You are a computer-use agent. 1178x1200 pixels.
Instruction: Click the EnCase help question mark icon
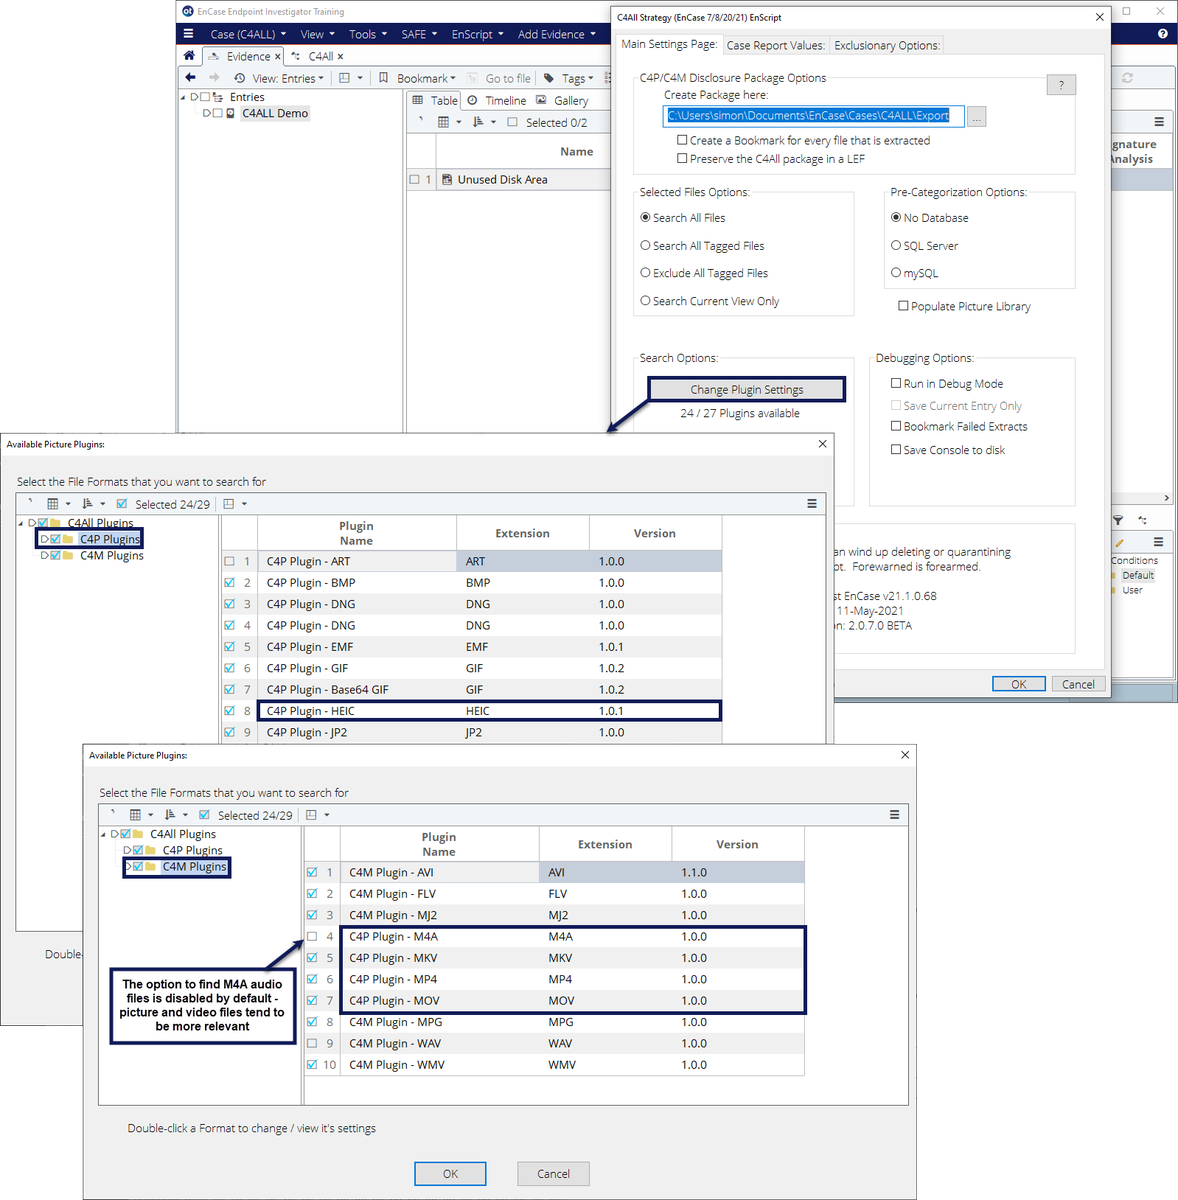coord(1162,34)
